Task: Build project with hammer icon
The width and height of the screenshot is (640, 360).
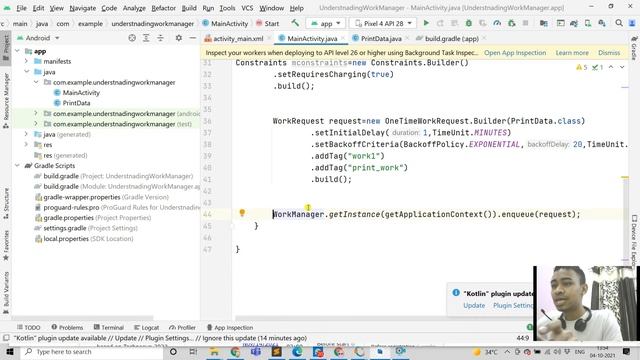Action: [295, 23]
